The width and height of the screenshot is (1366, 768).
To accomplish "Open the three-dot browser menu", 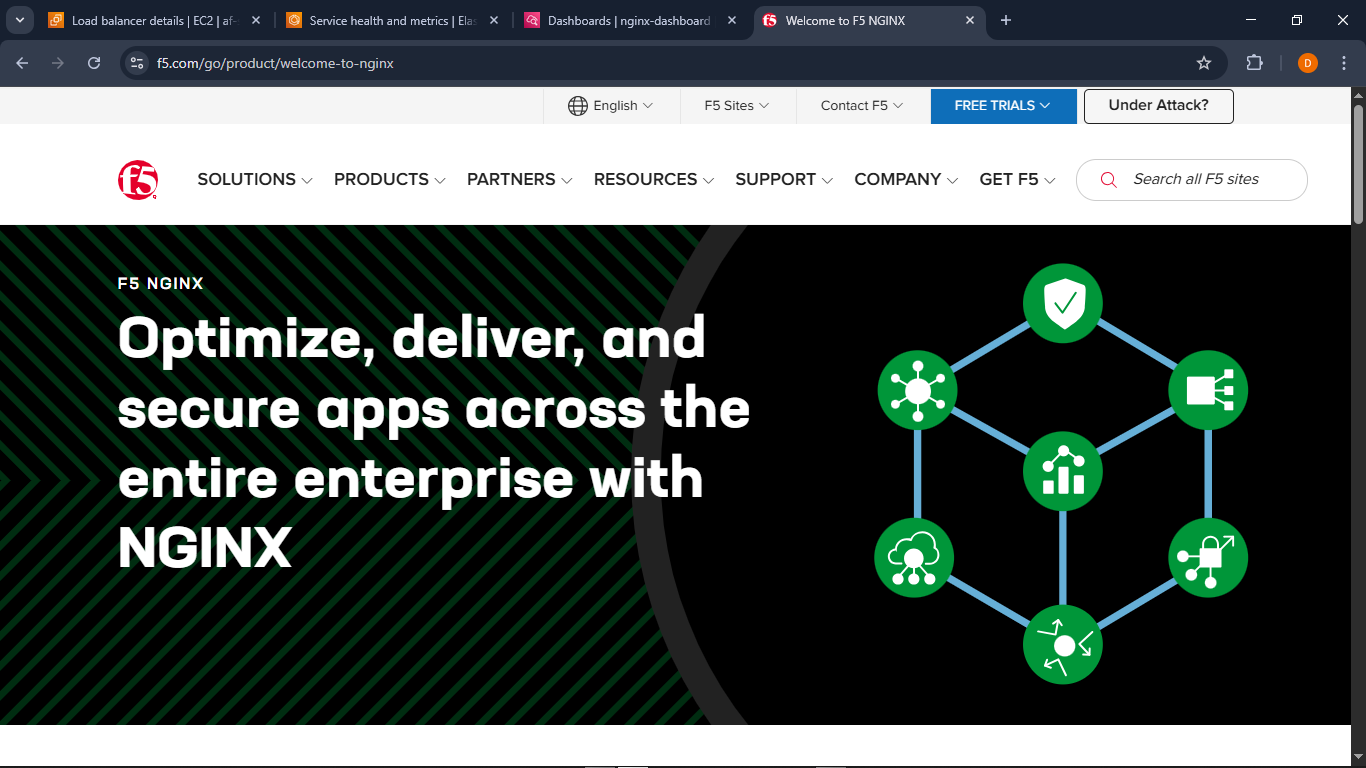I will coord(1345,62).
